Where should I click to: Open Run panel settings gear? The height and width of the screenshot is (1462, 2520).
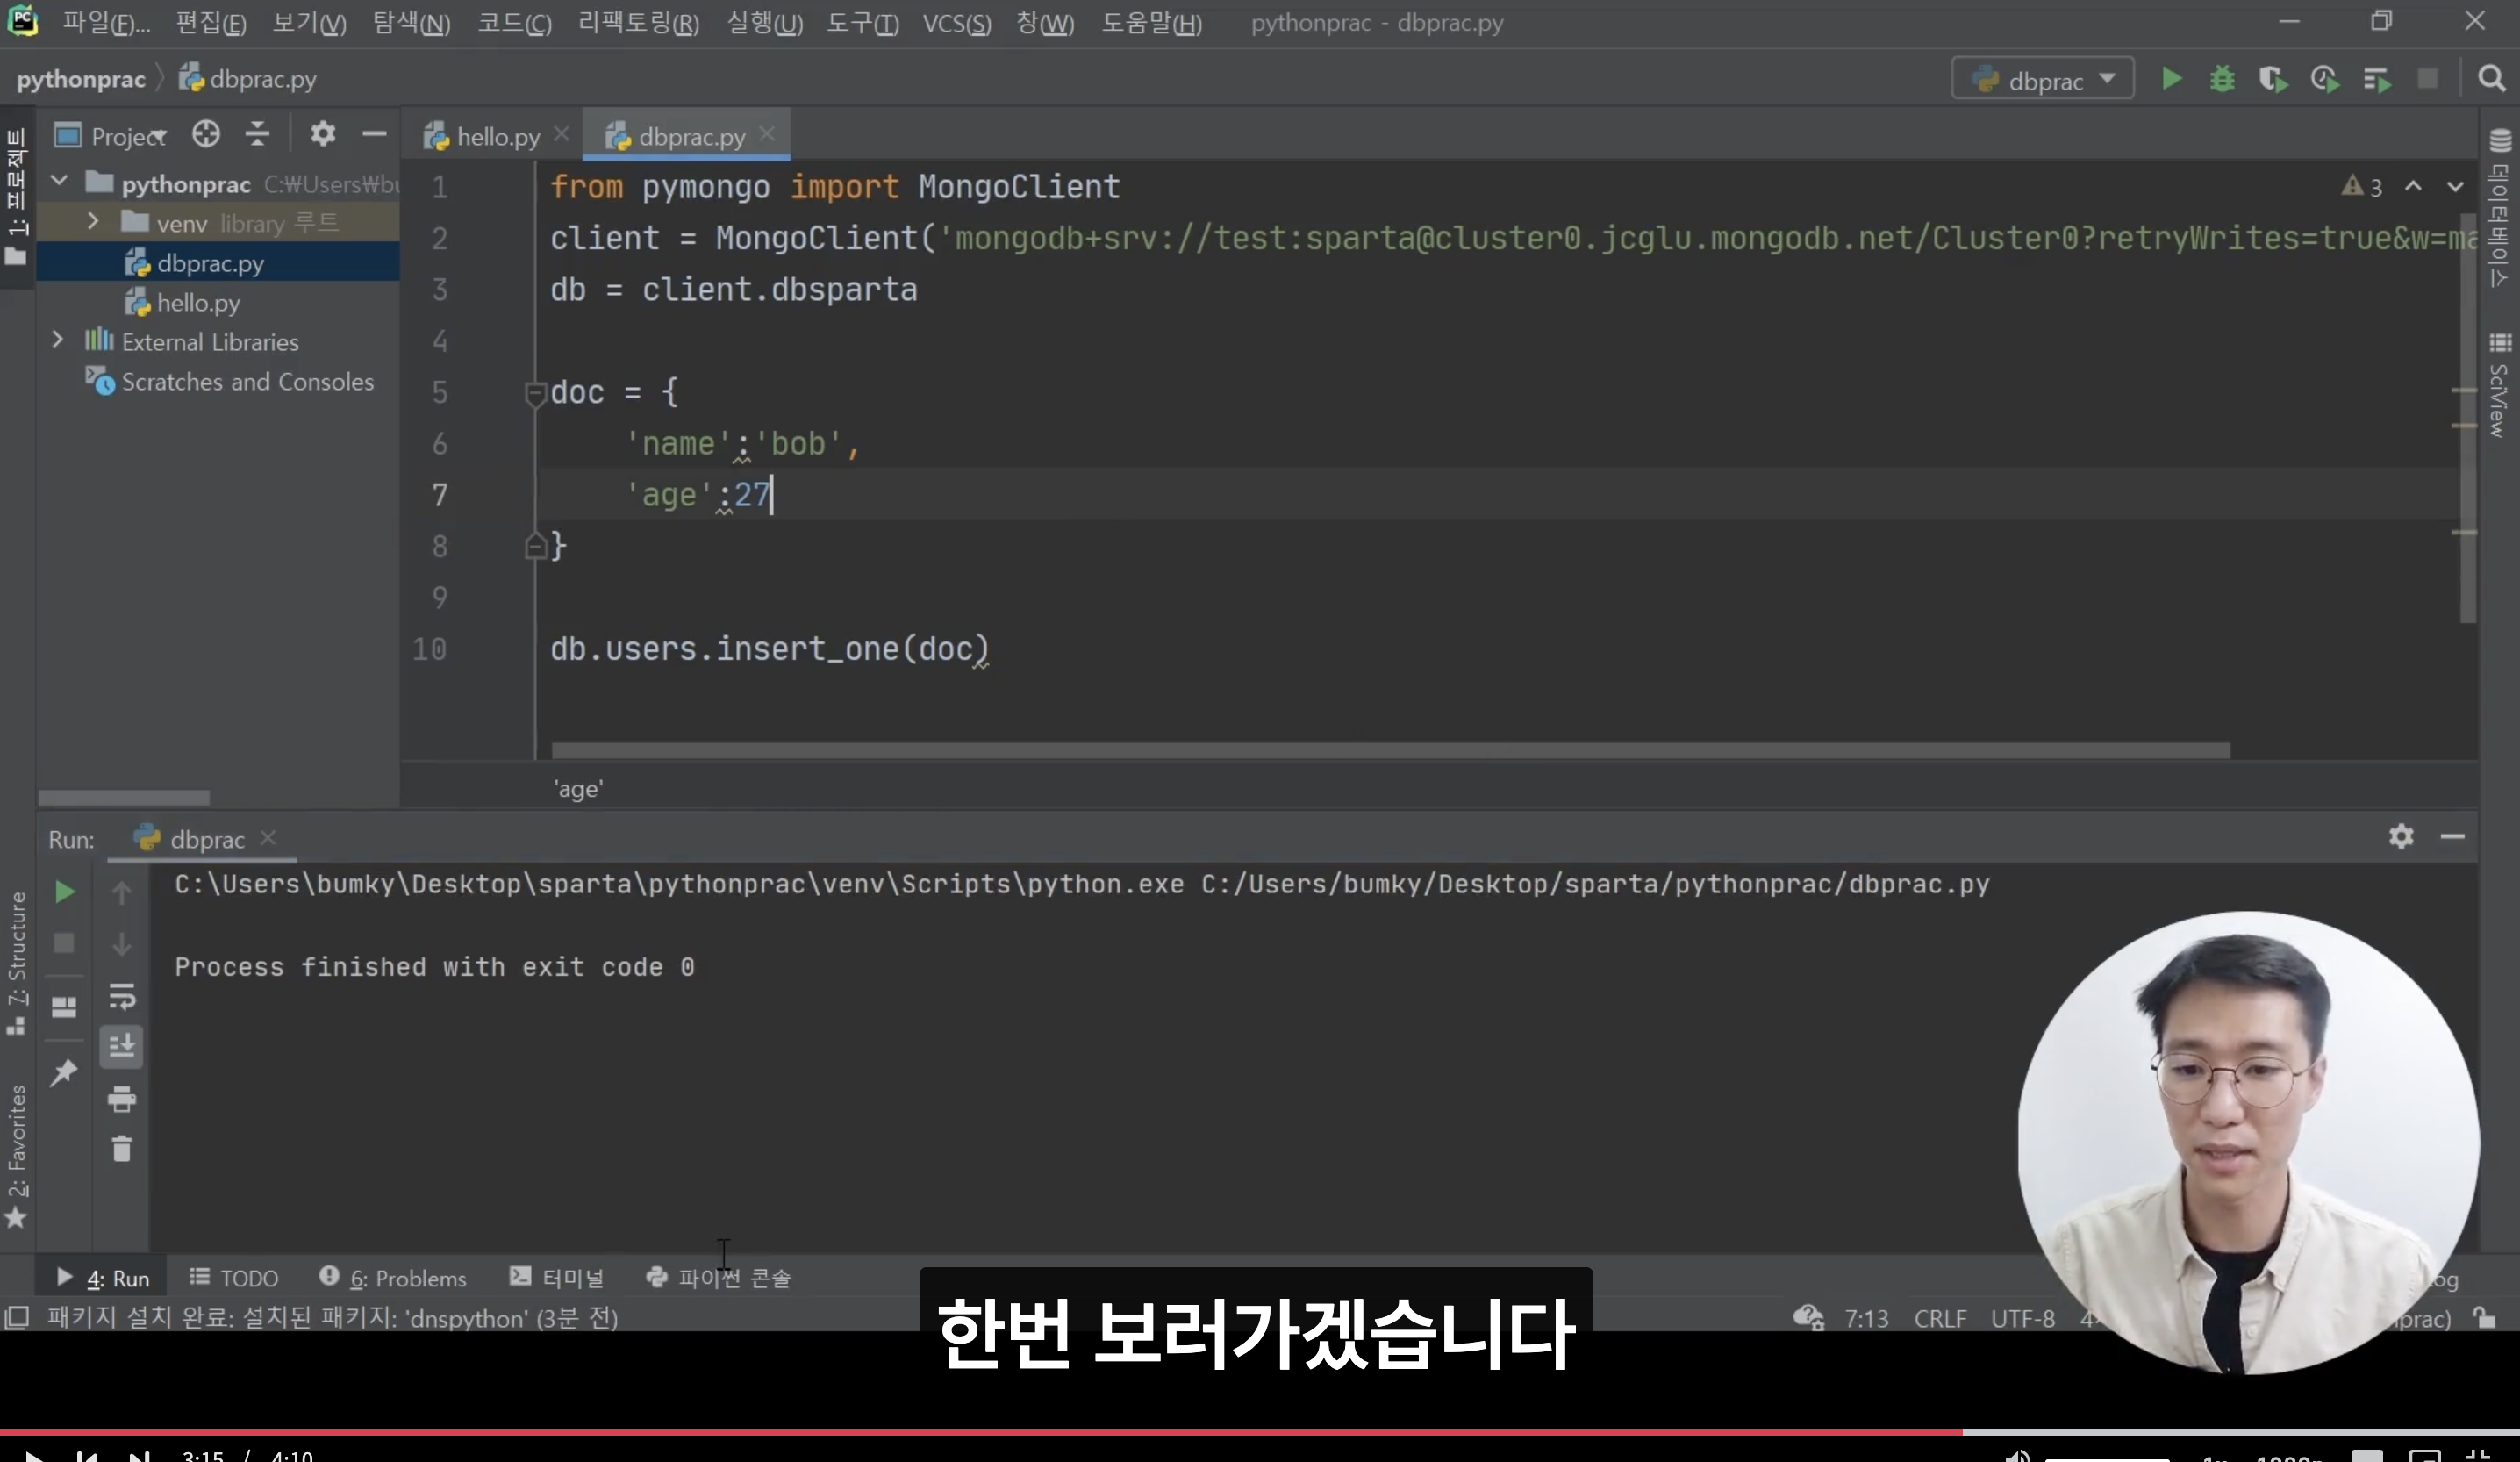point(2401,836)
